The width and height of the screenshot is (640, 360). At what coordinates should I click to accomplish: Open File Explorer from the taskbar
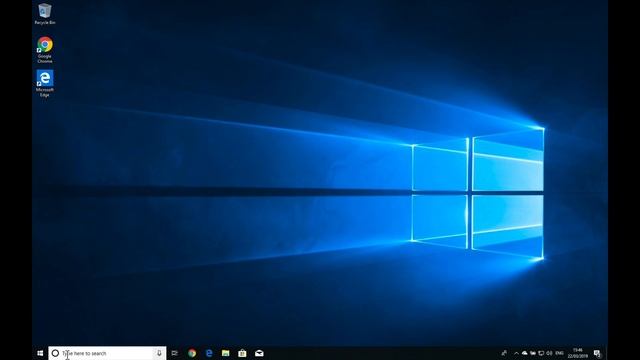coord(225,353)
